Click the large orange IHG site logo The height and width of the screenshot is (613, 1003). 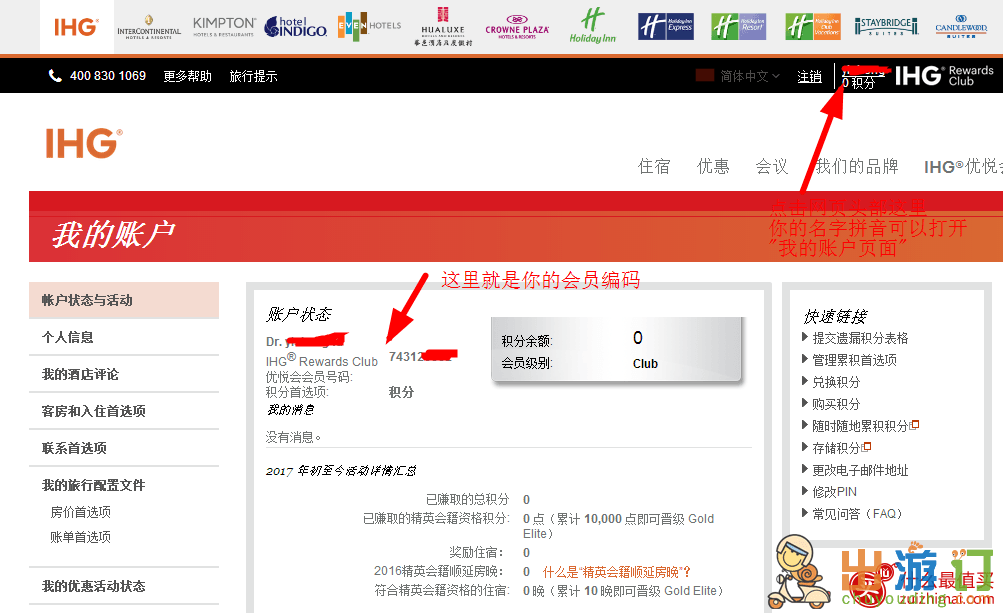coord(83,143)
